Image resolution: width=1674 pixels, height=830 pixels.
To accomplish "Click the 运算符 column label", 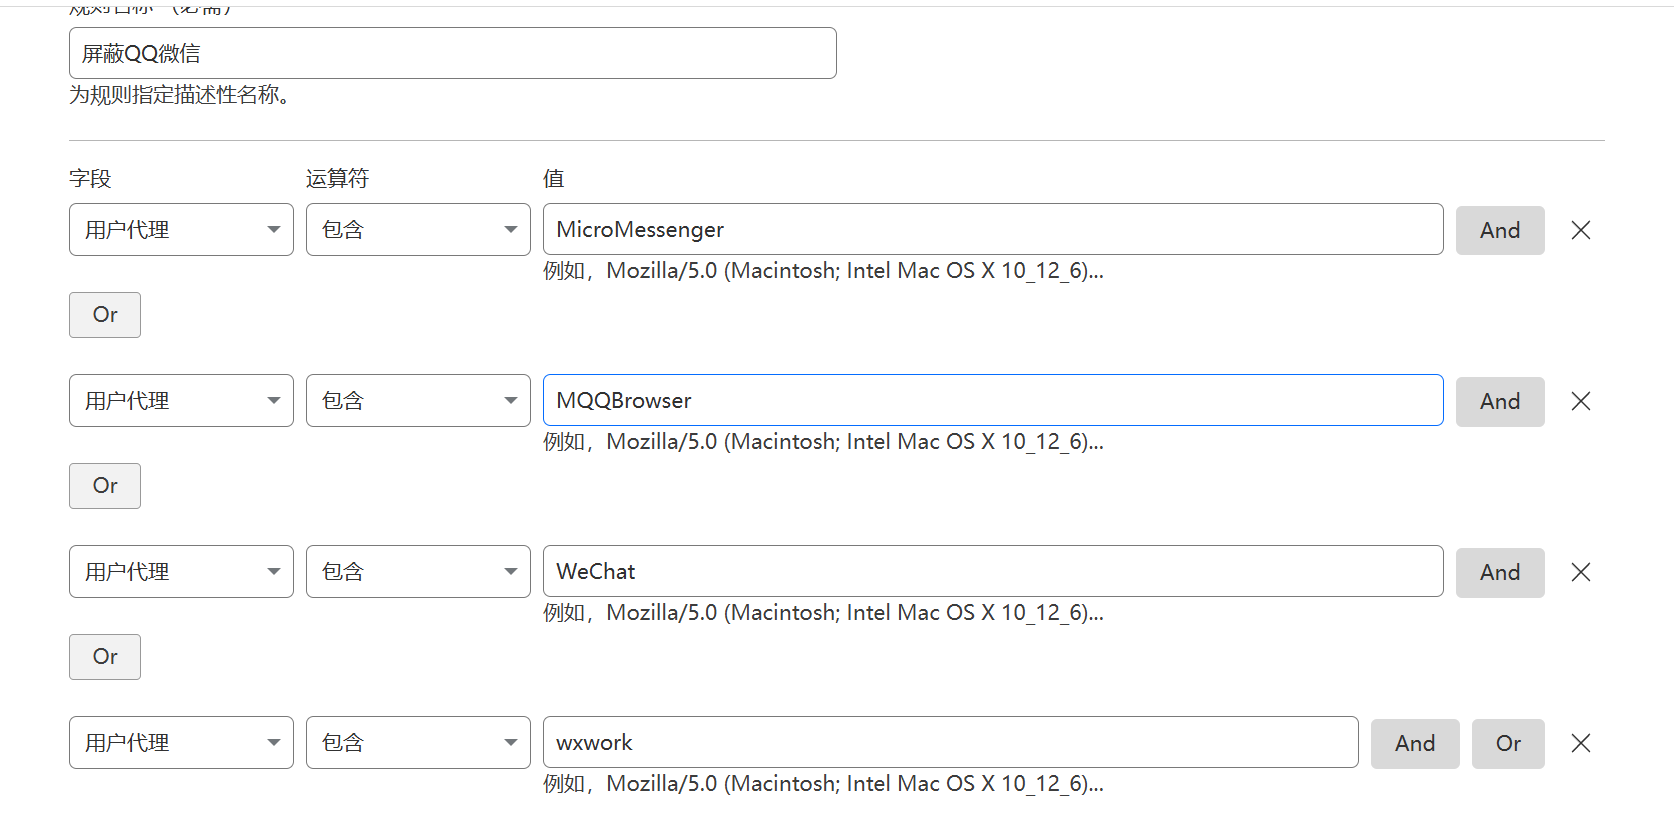I will click(337, 179).
